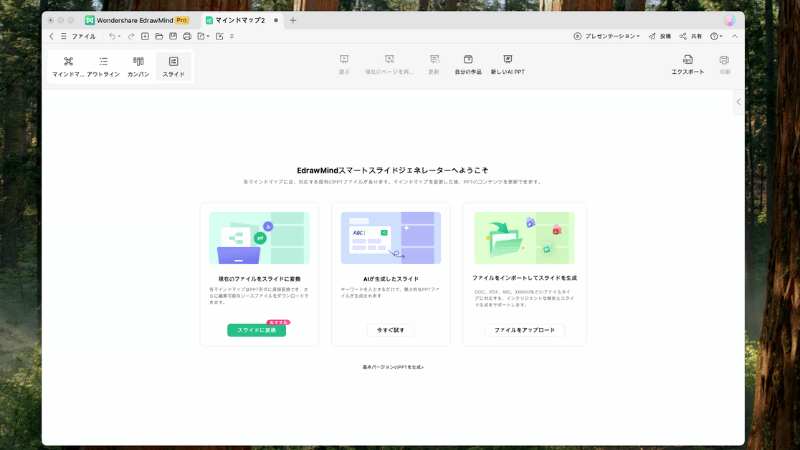Click the user avatar icon
Image resolution: width=800 pixels, height=450 pixels.
[x=730, y=20]
